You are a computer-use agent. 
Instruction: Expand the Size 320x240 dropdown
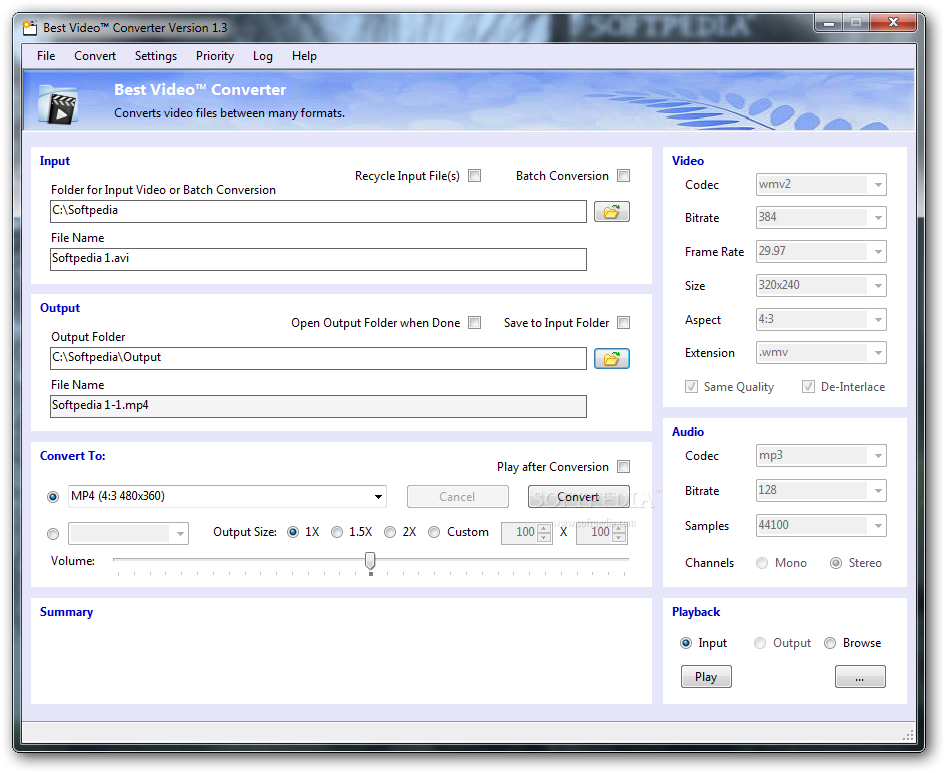coord(821,285)
